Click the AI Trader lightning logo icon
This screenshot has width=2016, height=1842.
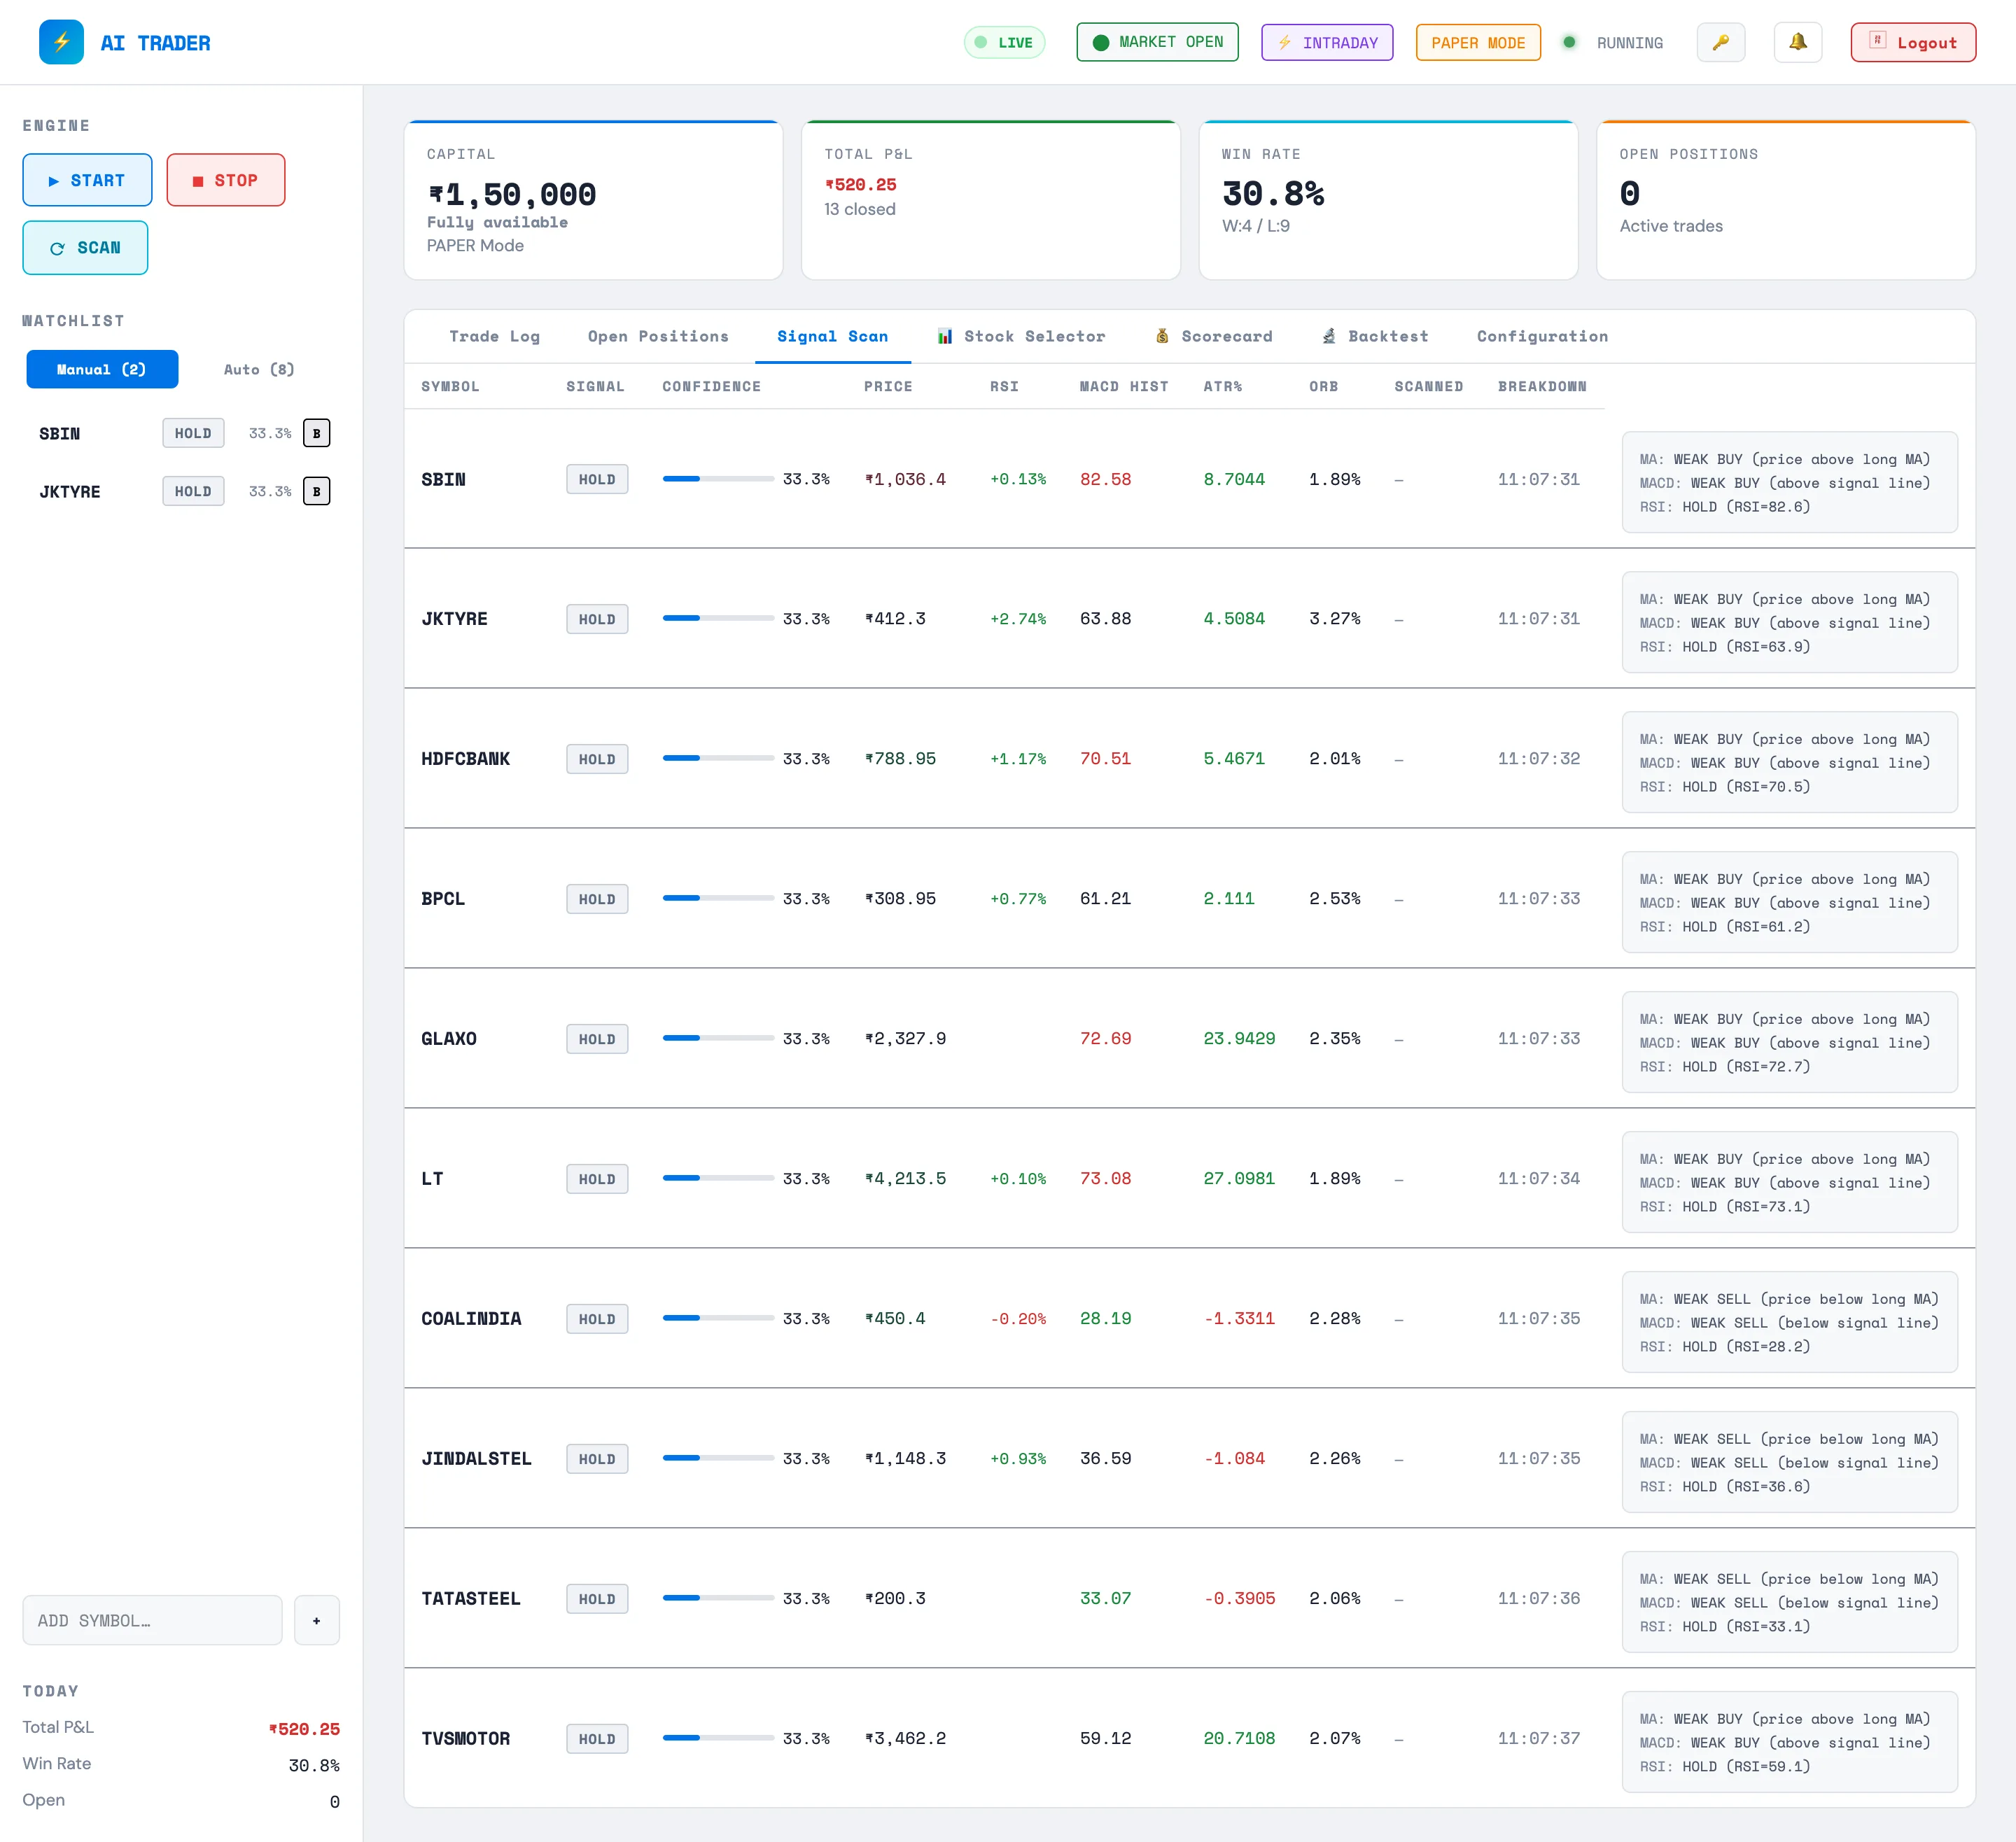click(61, 42)
